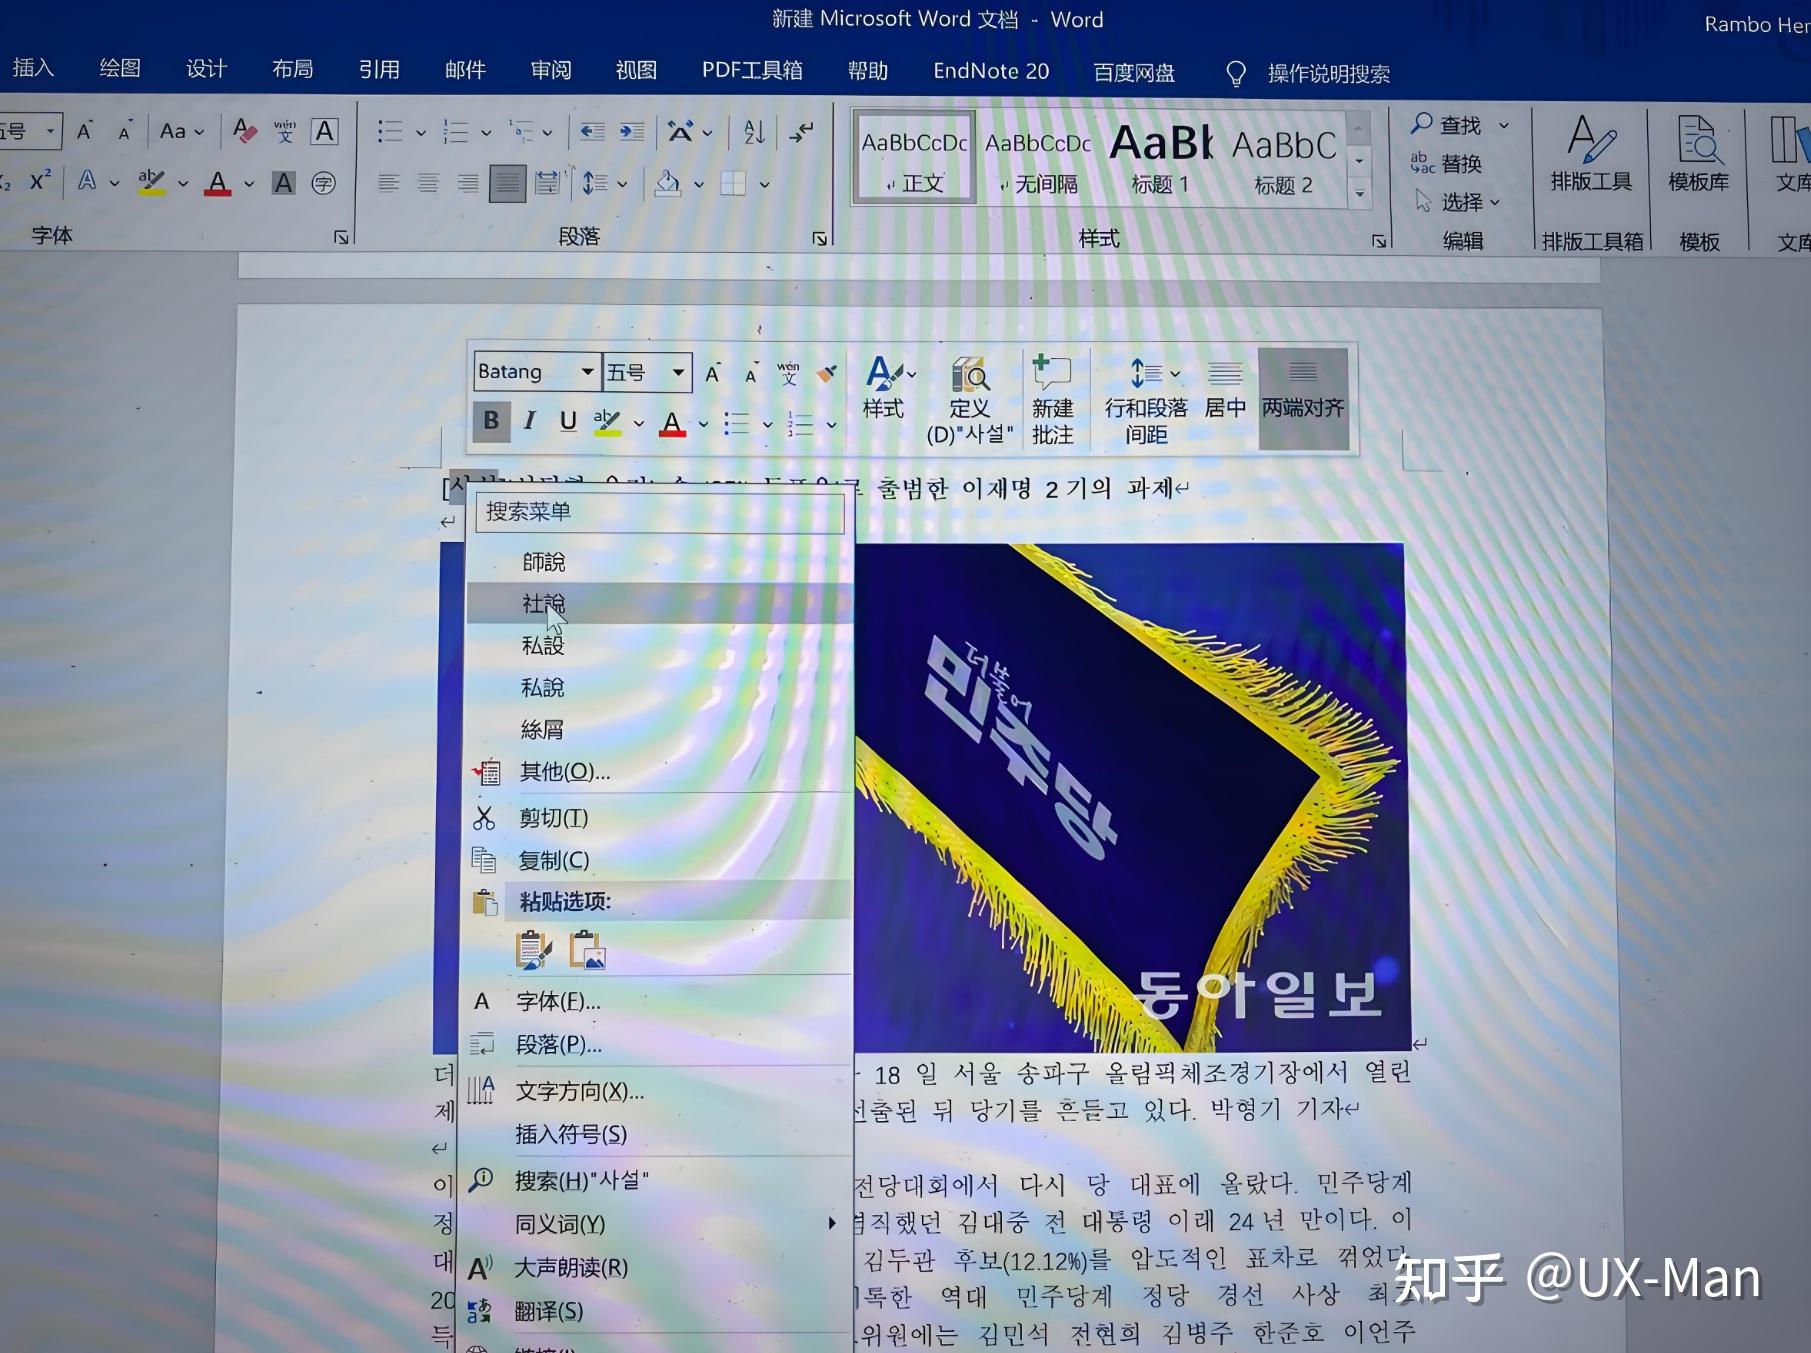
Task: Click the ribbon Change Case Aa button
Action: 181,131
